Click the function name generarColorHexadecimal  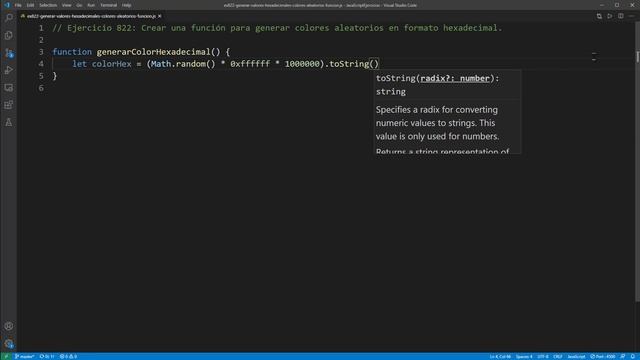point(153,52)
